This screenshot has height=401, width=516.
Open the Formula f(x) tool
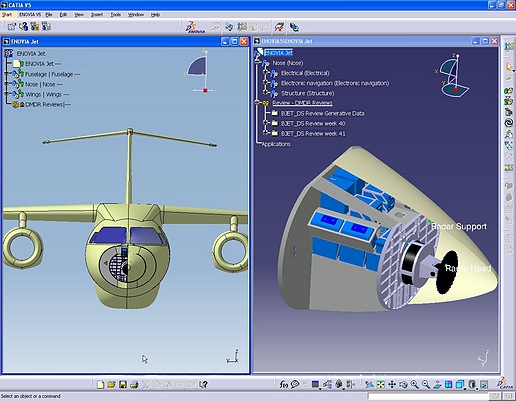click(283, 385)
